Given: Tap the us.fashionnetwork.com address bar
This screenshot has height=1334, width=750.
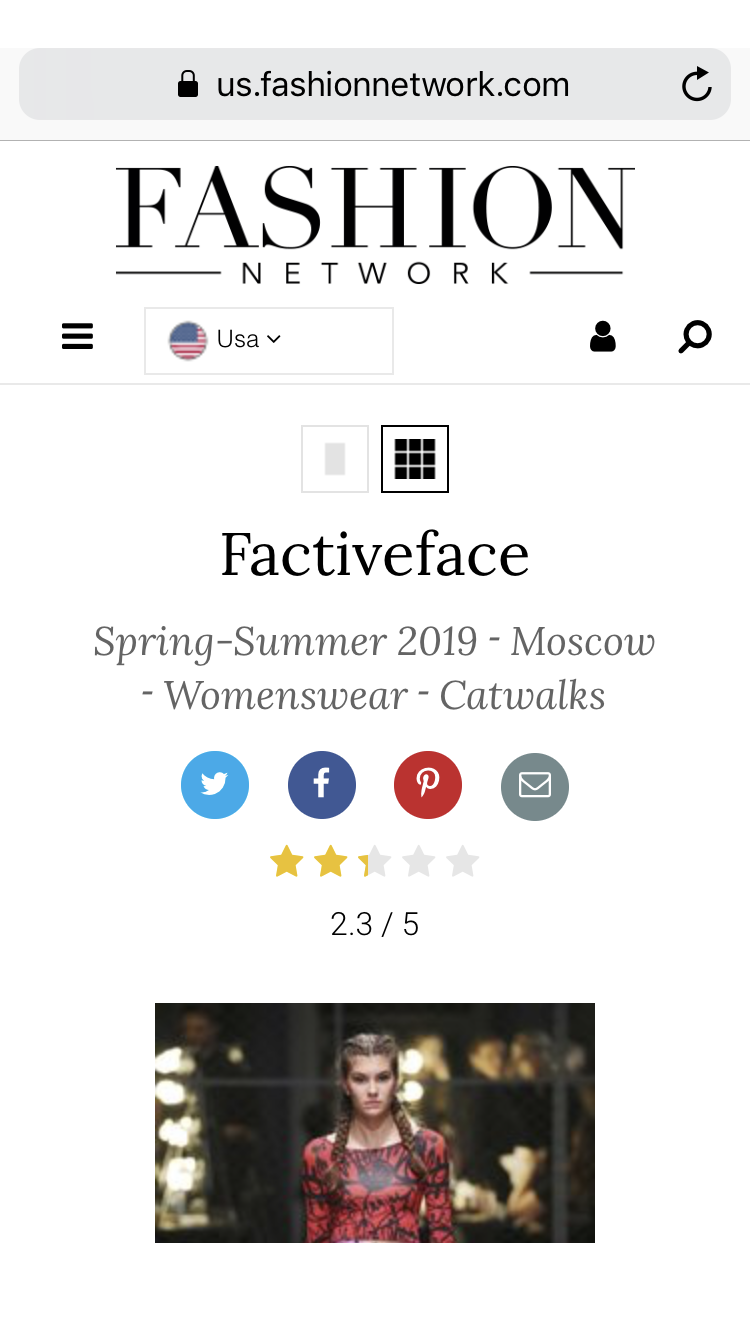Looking at the screenshot, I should (393, 85).
